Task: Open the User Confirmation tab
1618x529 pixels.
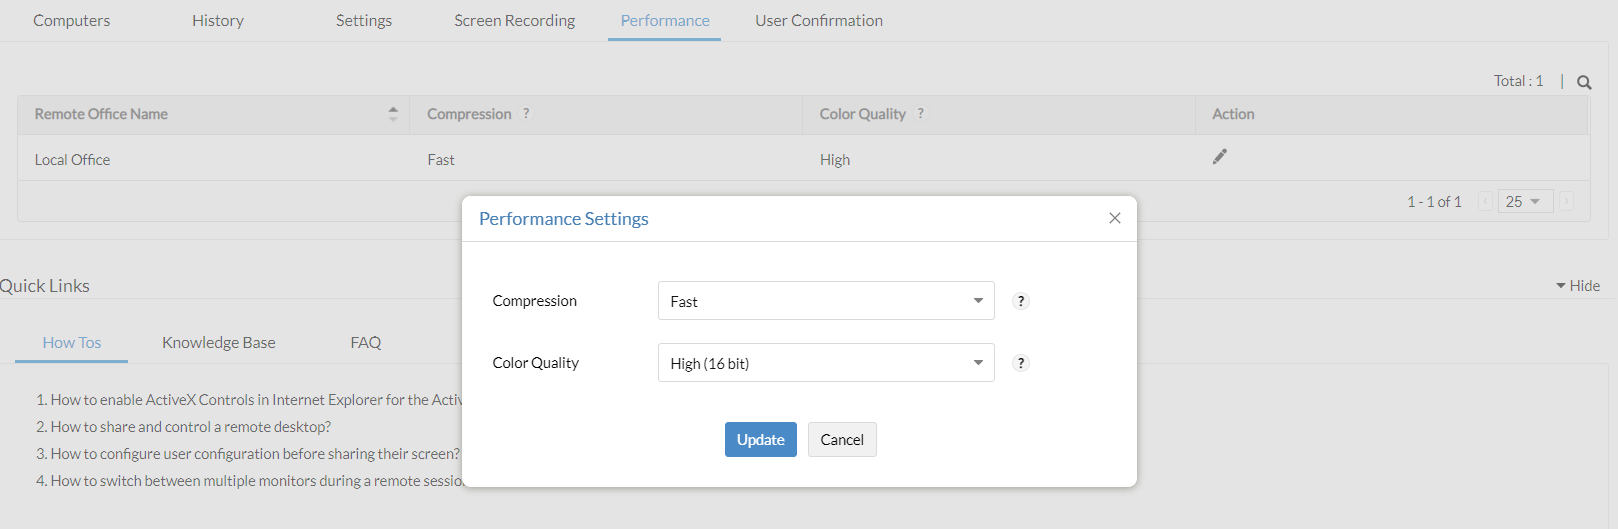Action: [818, 21]
